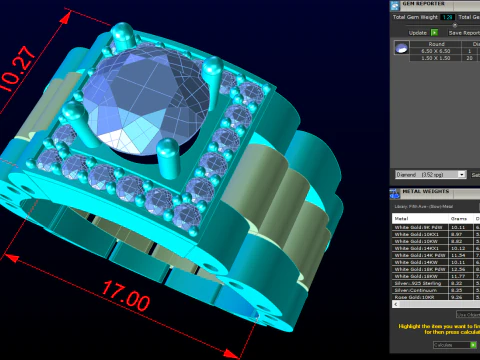Image resolution: width=480 pixels, height=360 pixels.
Task: Click the green Calculate arrow icon
Action: [473, 345]
